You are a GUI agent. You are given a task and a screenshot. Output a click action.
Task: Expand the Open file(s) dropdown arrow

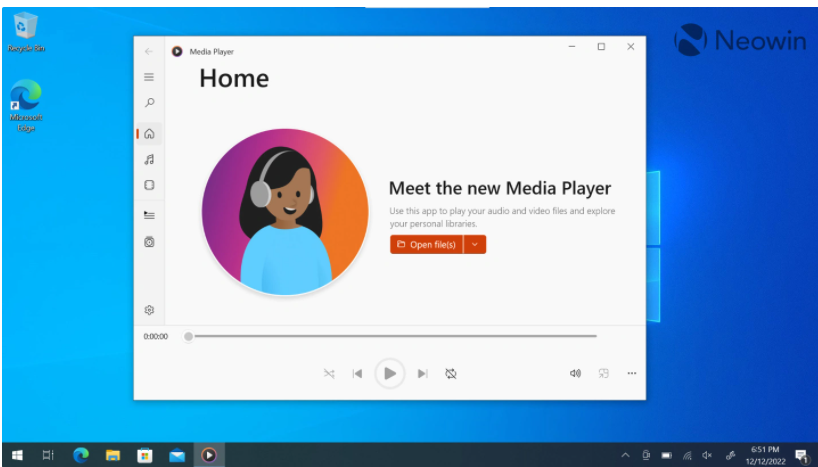(x=475, y=244)
